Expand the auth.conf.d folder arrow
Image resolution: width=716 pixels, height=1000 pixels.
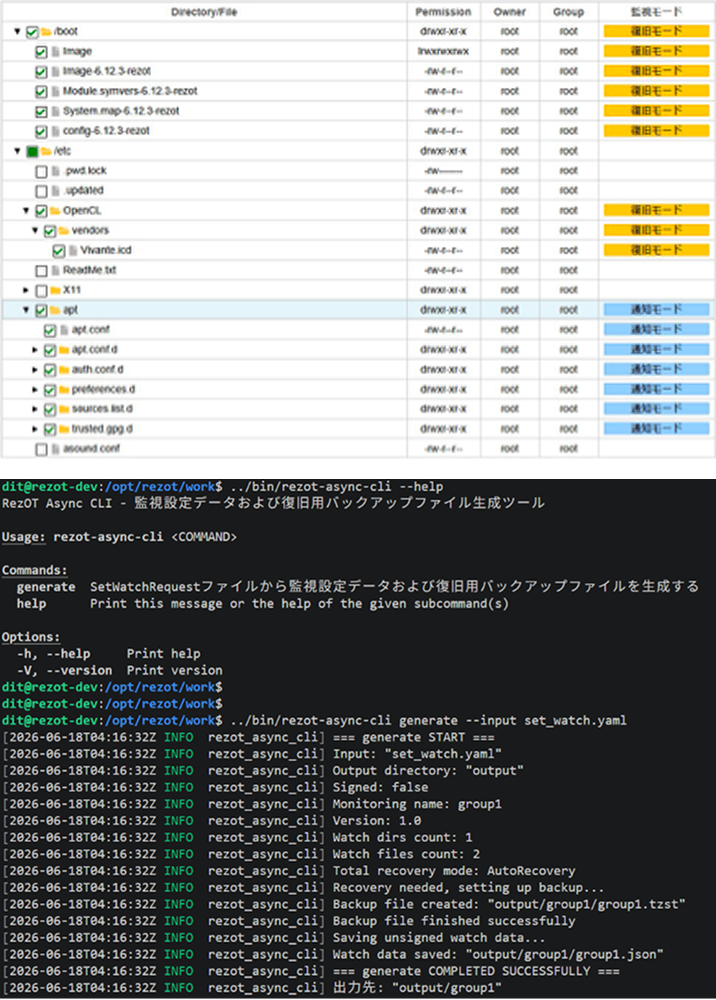click(x=35, y=369)
